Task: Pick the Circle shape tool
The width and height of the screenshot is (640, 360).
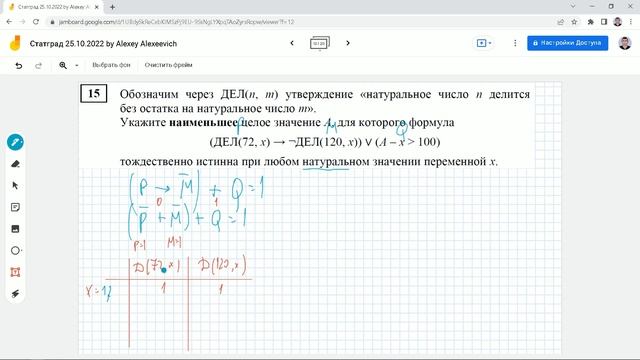Action: tap(15, 251)
